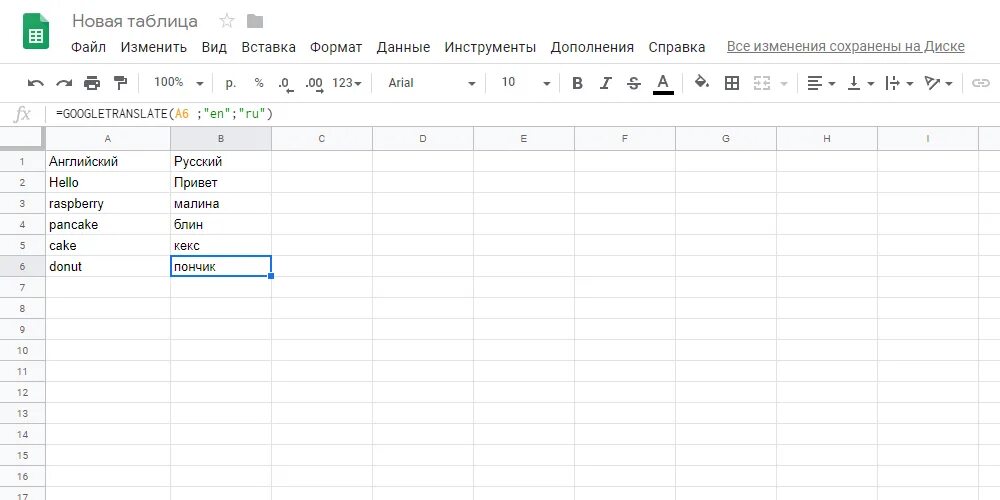Select row 6 header
Viewport: 1000px width, 500px height.
tap(22, 267)
